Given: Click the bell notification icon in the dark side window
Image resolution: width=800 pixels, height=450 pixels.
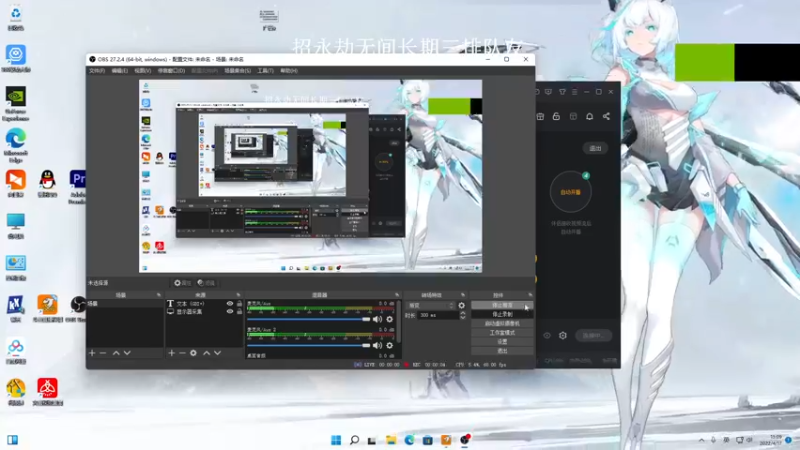Looking at the screenshot, I should click(589, 116).
